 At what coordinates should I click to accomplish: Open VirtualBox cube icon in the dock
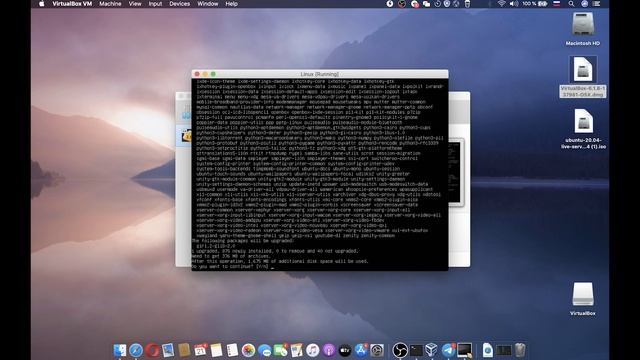pyautogui.click(x=431, y=350)
